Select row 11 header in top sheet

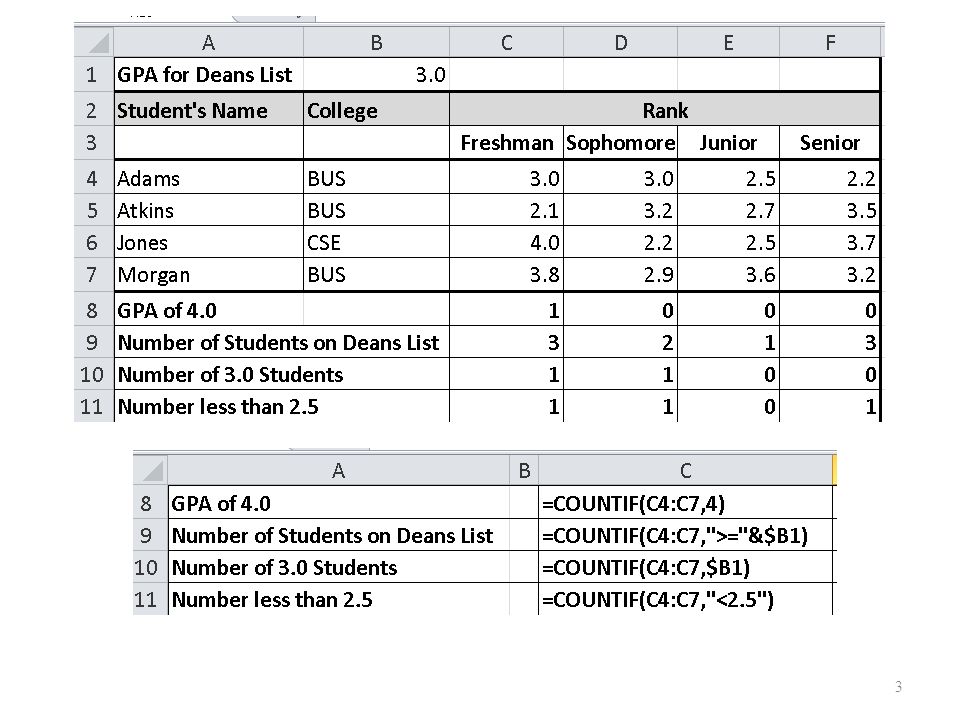pos(94,407)
